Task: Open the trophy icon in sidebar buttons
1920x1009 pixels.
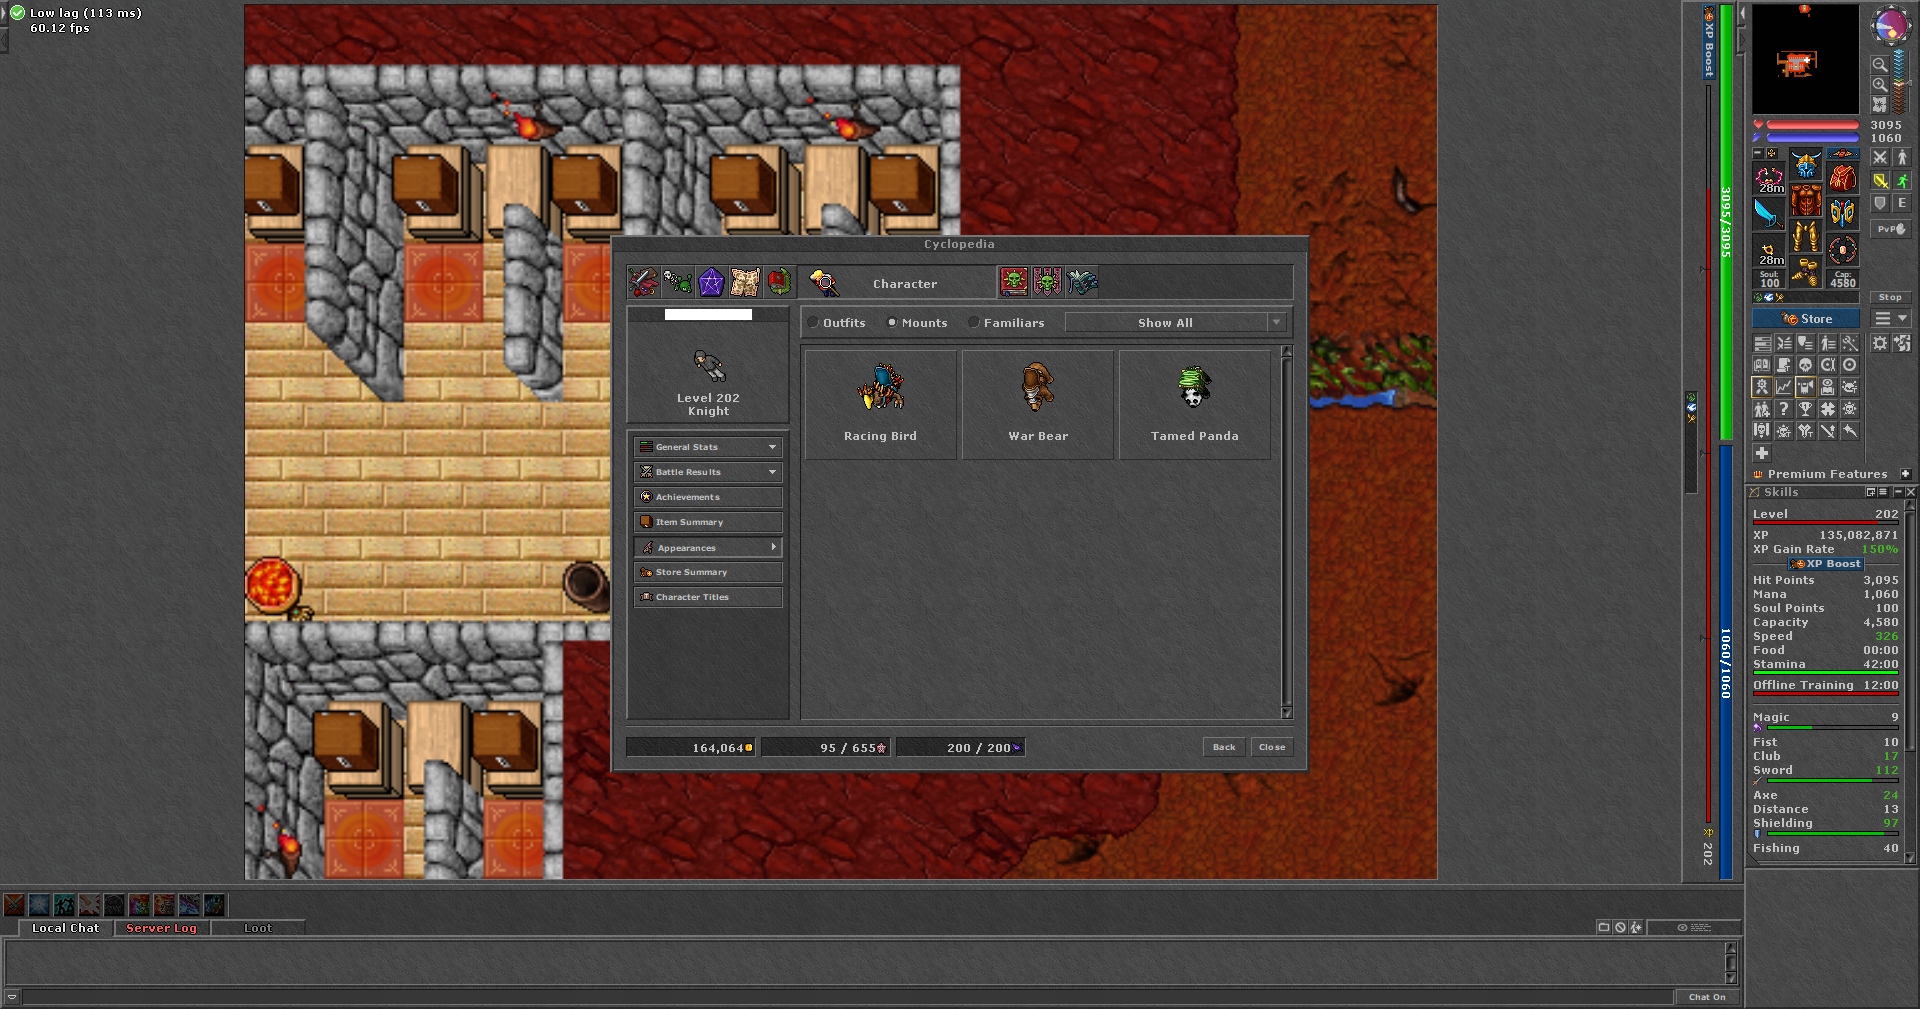Action: (1805, 409)
